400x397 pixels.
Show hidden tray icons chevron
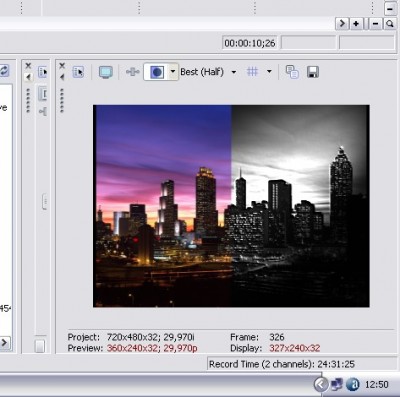point(321,385)
